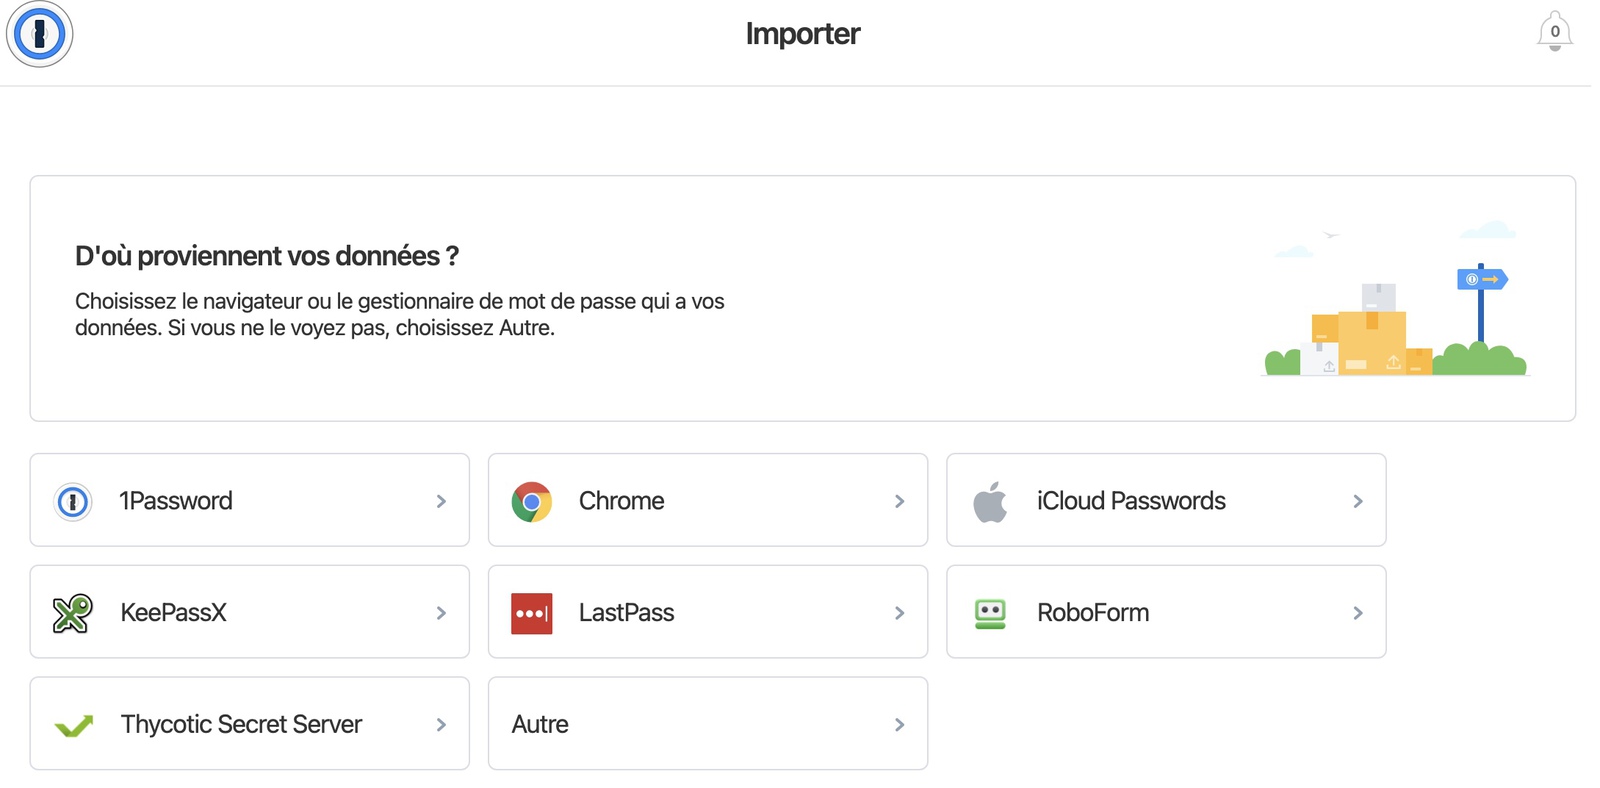This screenshot has width=1600, height=788.
Task: Select the Autre option label
Action: tap(540, 724)
